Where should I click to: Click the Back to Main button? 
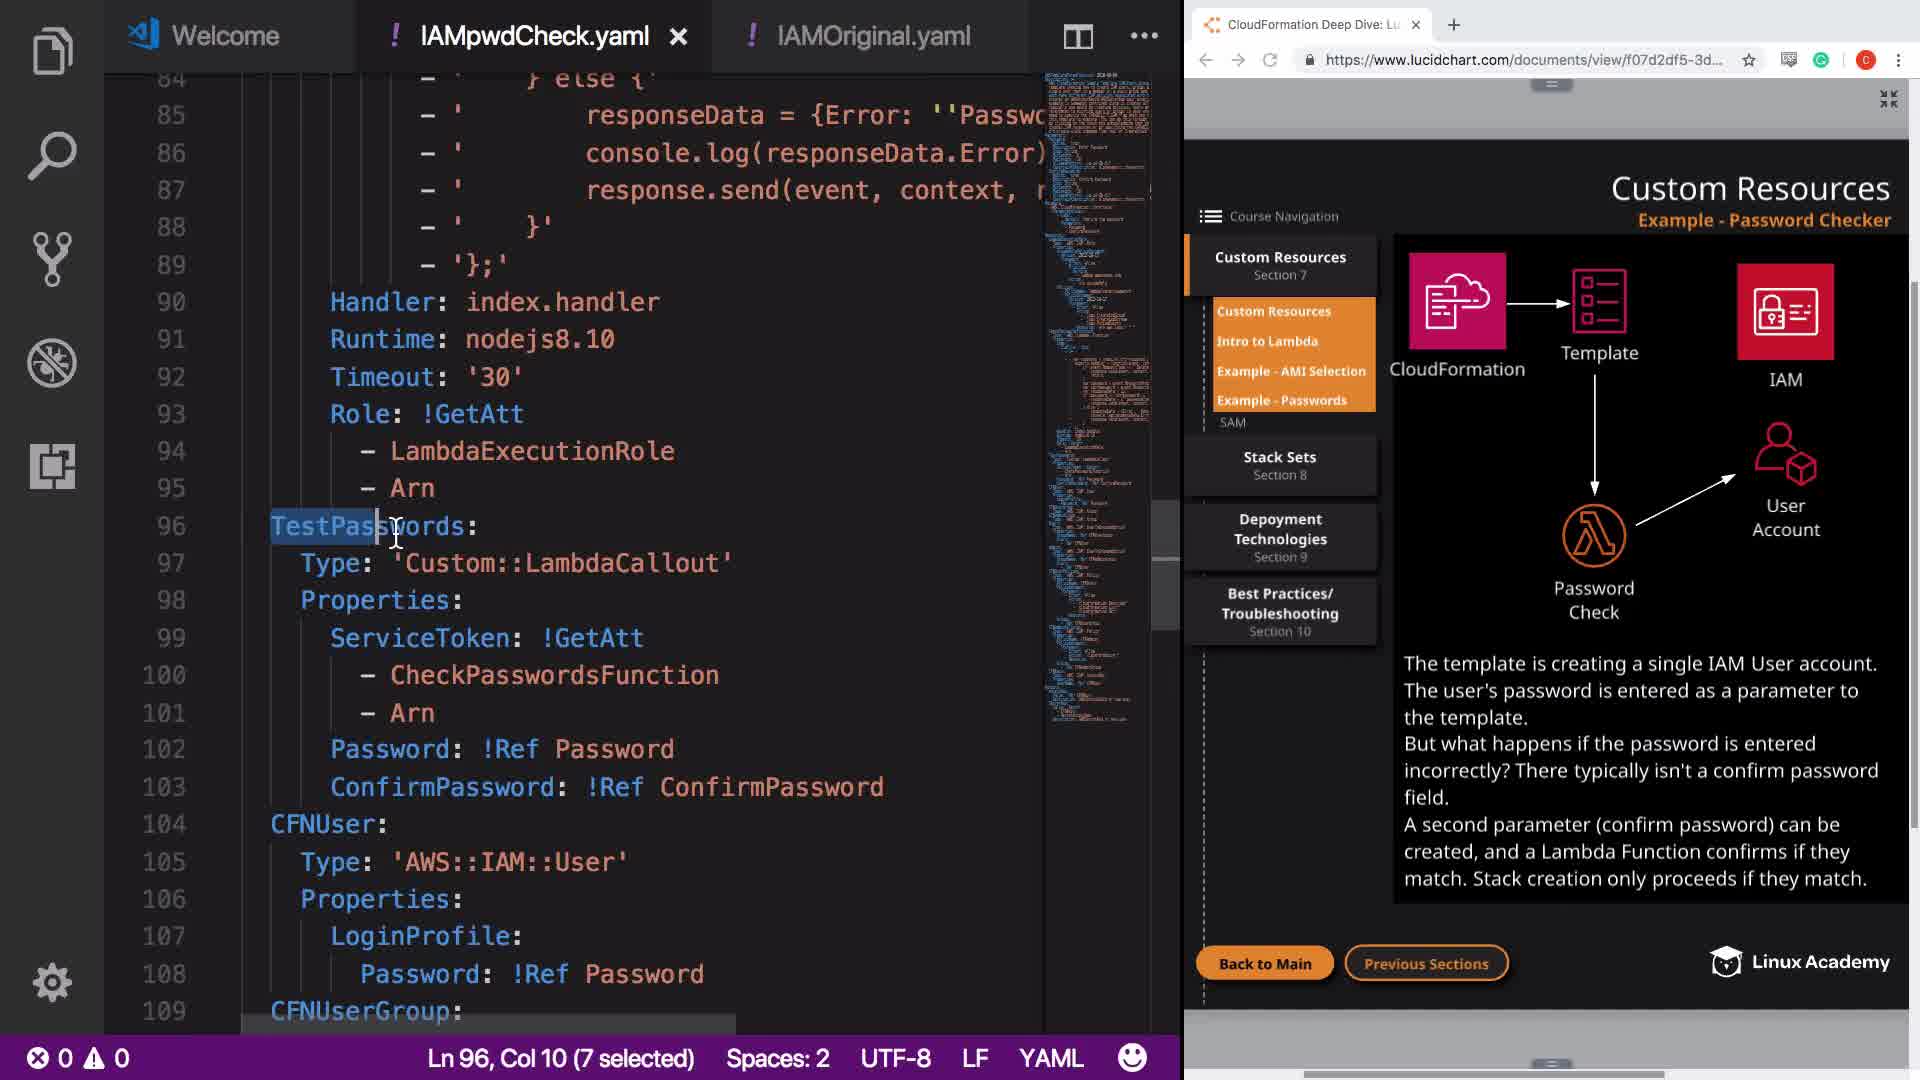pyautogui.click(x=1264, y=963)
